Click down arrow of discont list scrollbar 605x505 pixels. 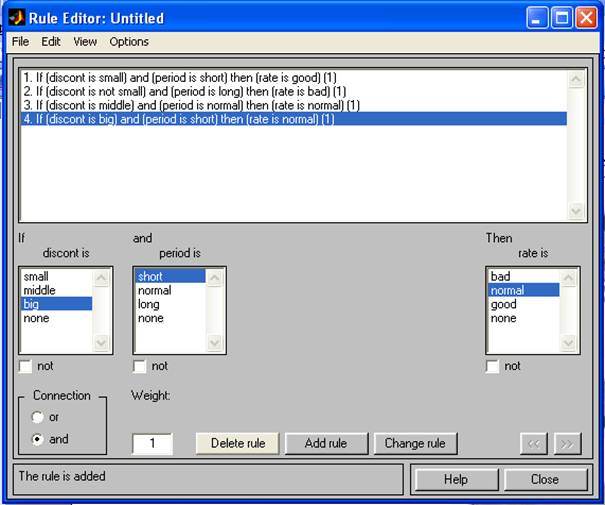pos(101,343)
